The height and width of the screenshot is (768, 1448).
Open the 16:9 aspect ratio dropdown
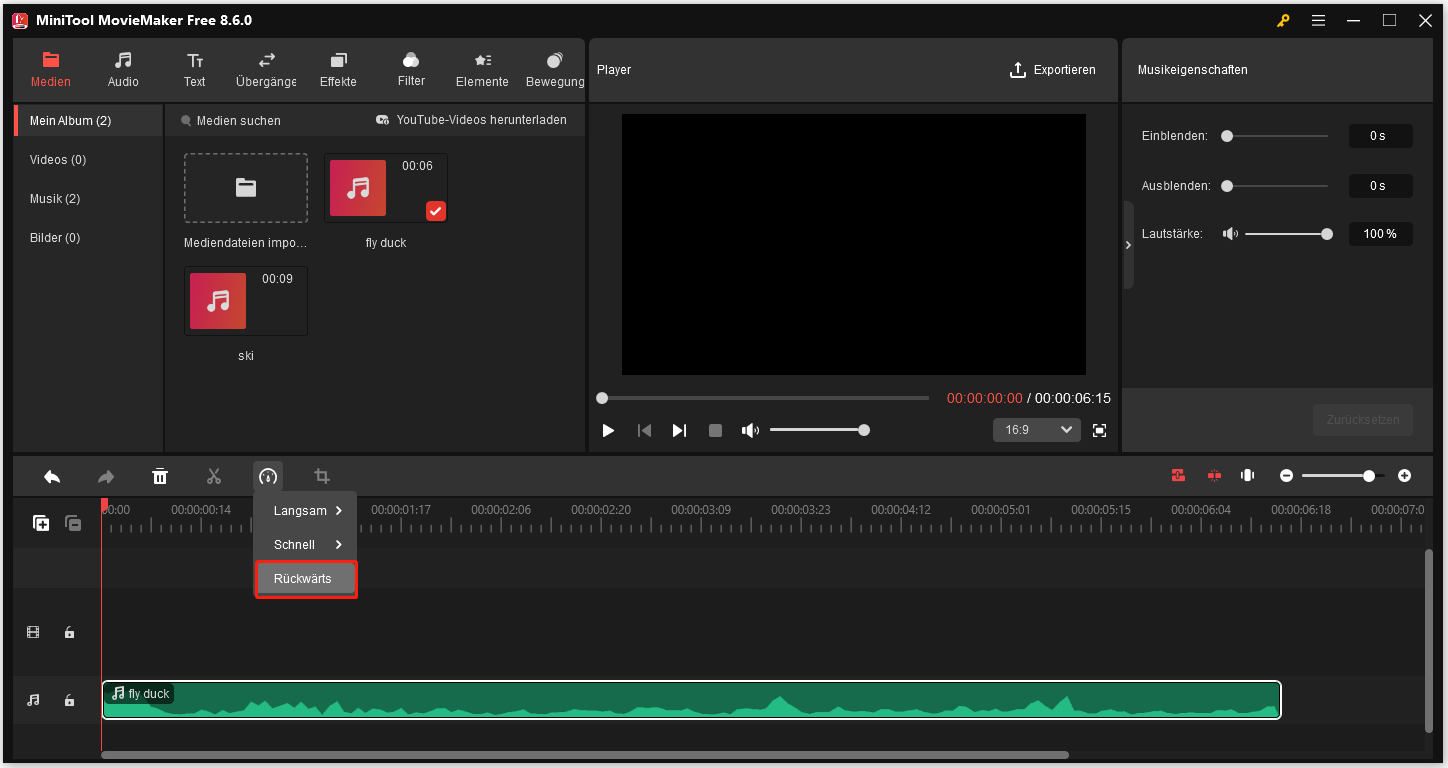[x=1037, y=430]
